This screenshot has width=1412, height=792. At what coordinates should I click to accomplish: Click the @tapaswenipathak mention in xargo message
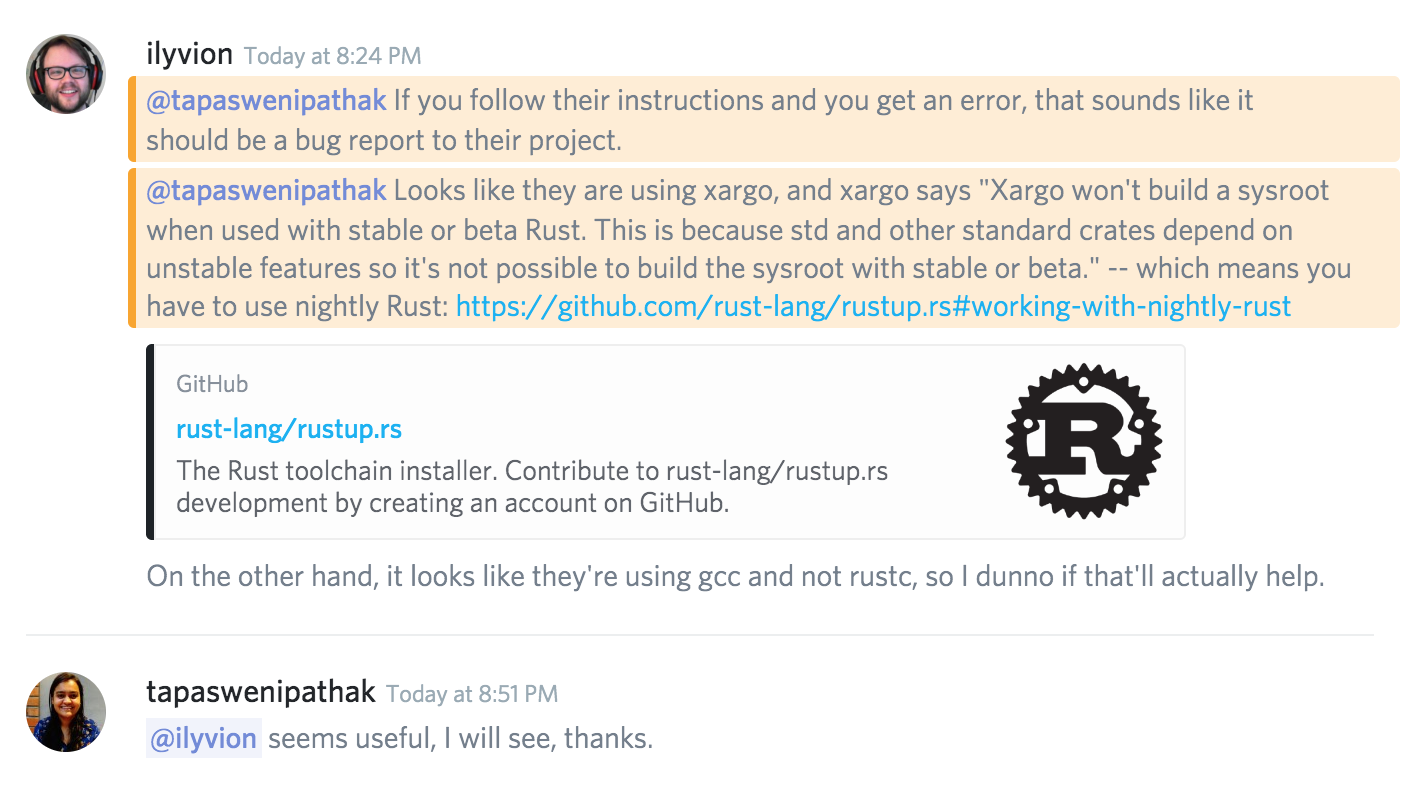[266, 190]
